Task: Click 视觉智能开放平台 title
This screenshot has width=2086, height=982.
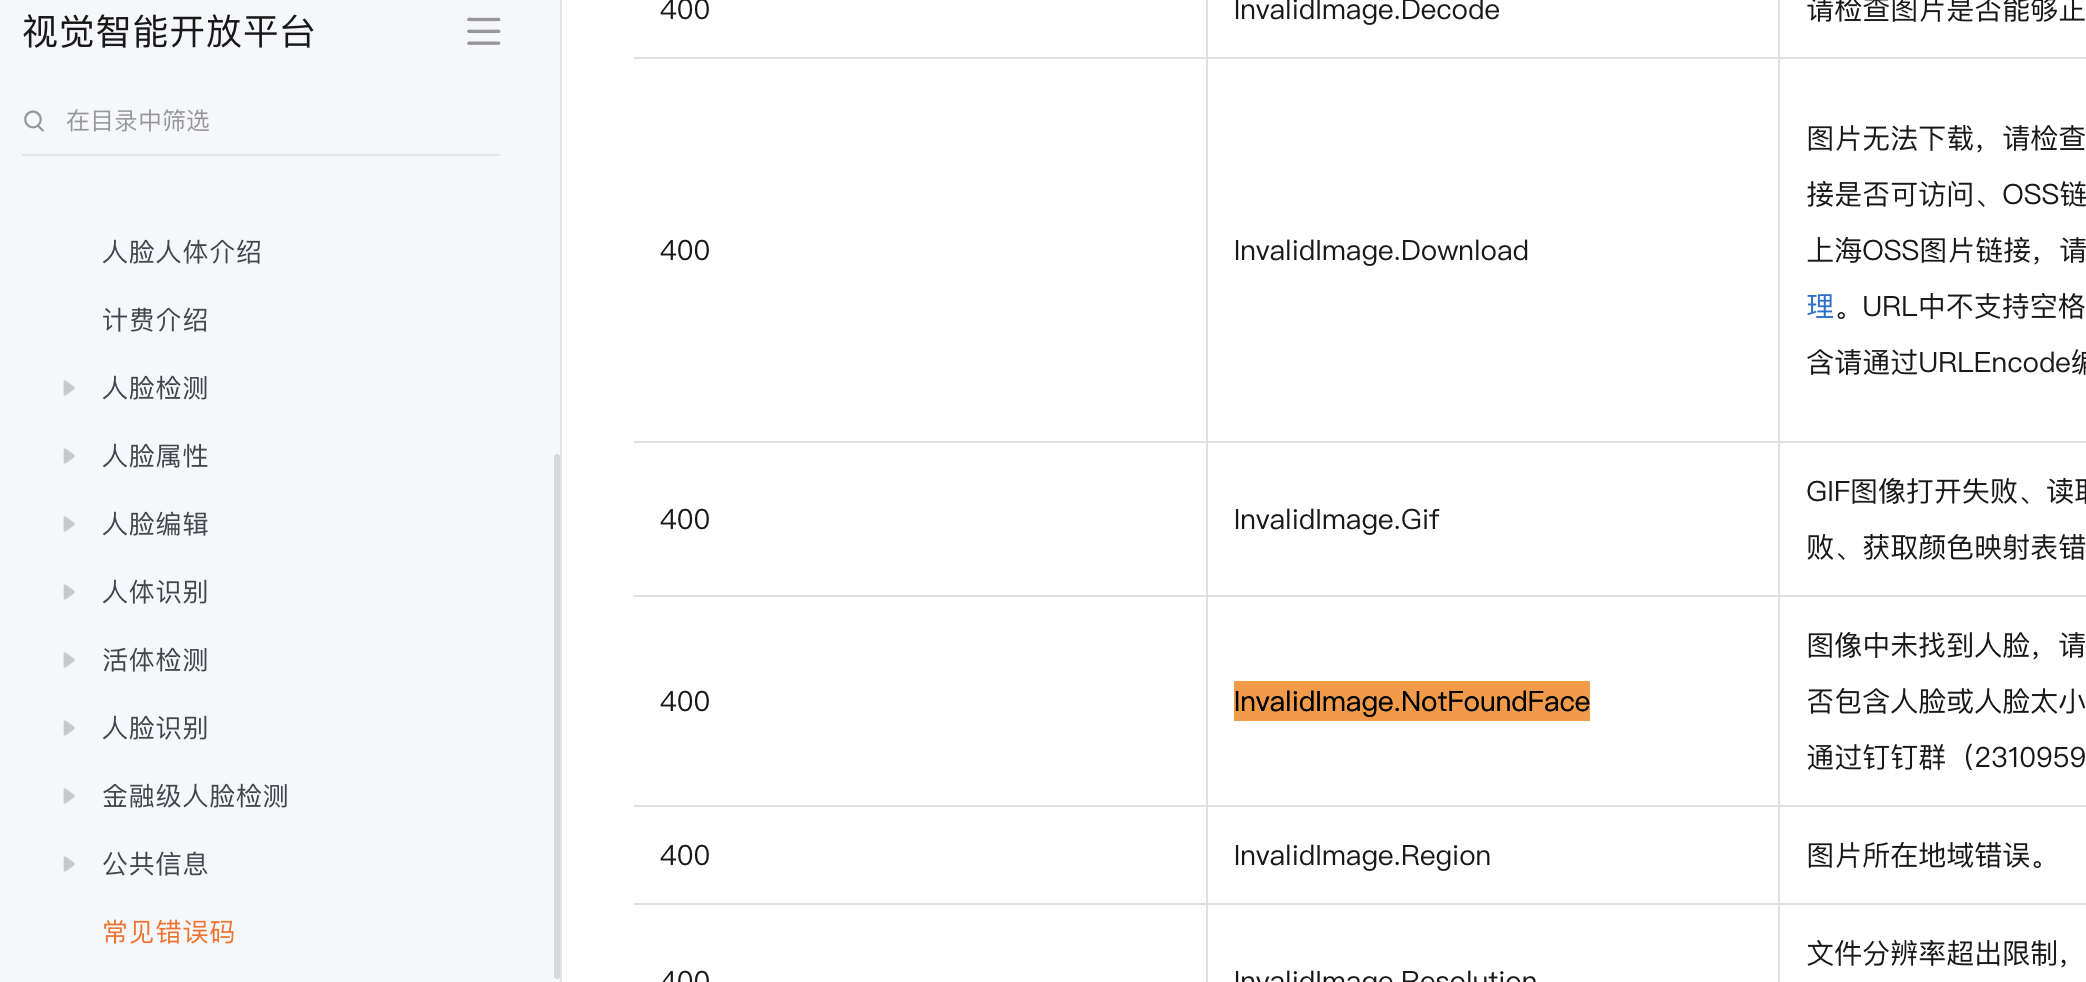Action: (168, 32)
